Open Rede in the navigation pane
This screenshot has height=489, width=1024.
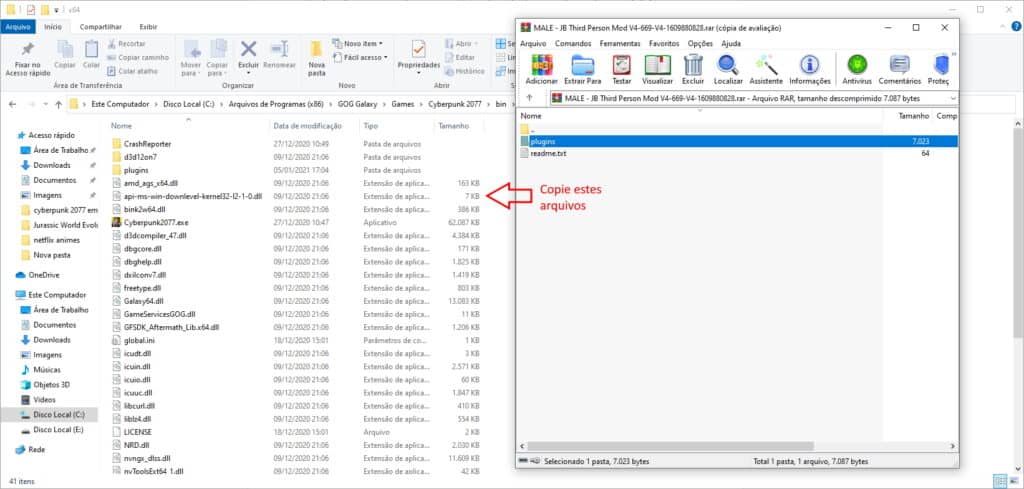point(37,450)
